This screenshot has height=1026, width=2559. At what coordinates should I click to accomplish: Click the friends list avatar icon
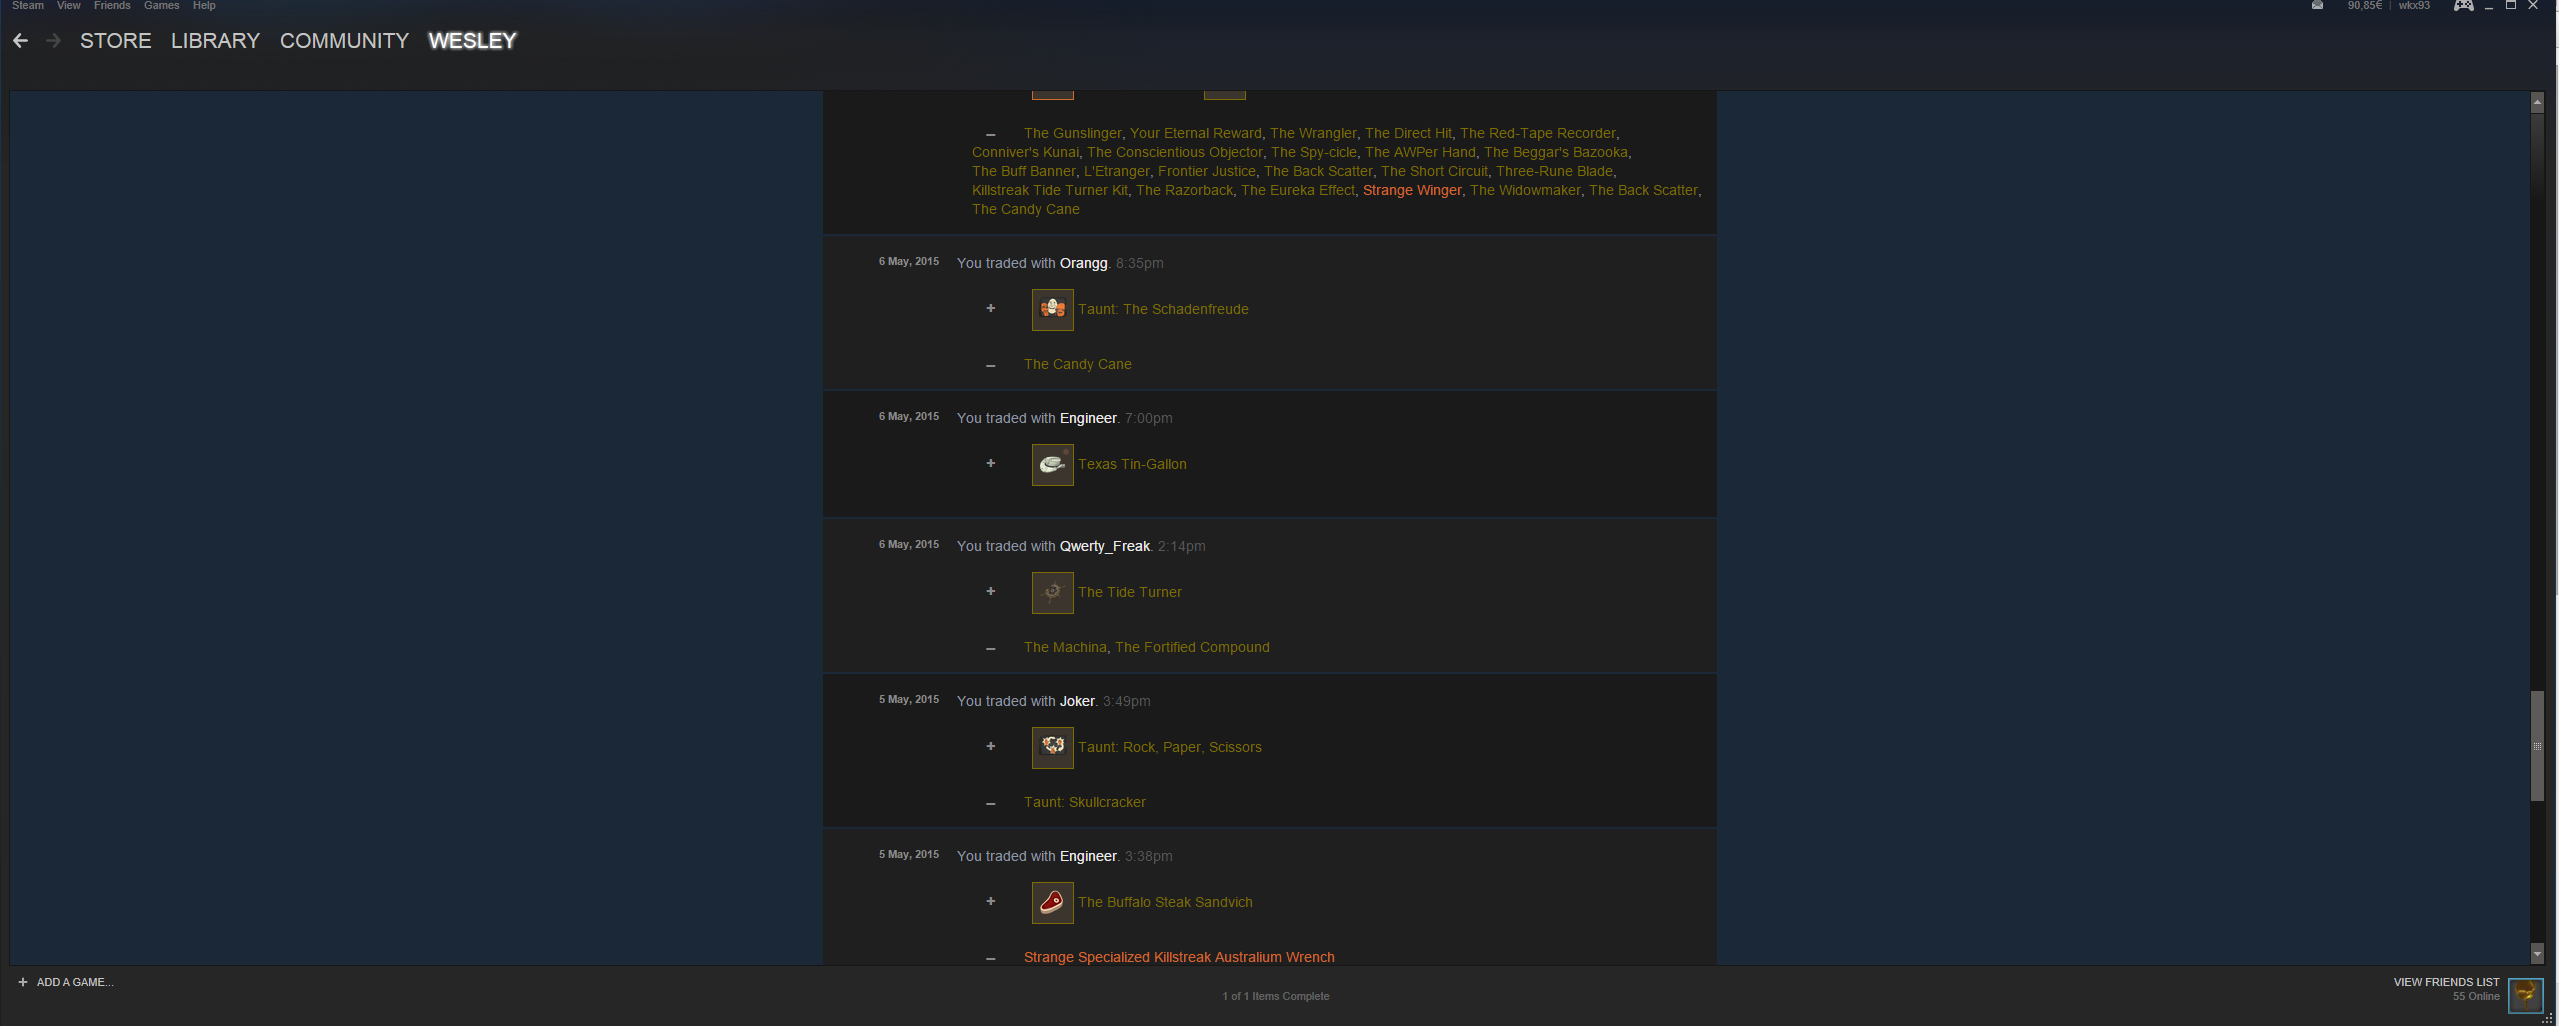click(x=2526, y=994)
